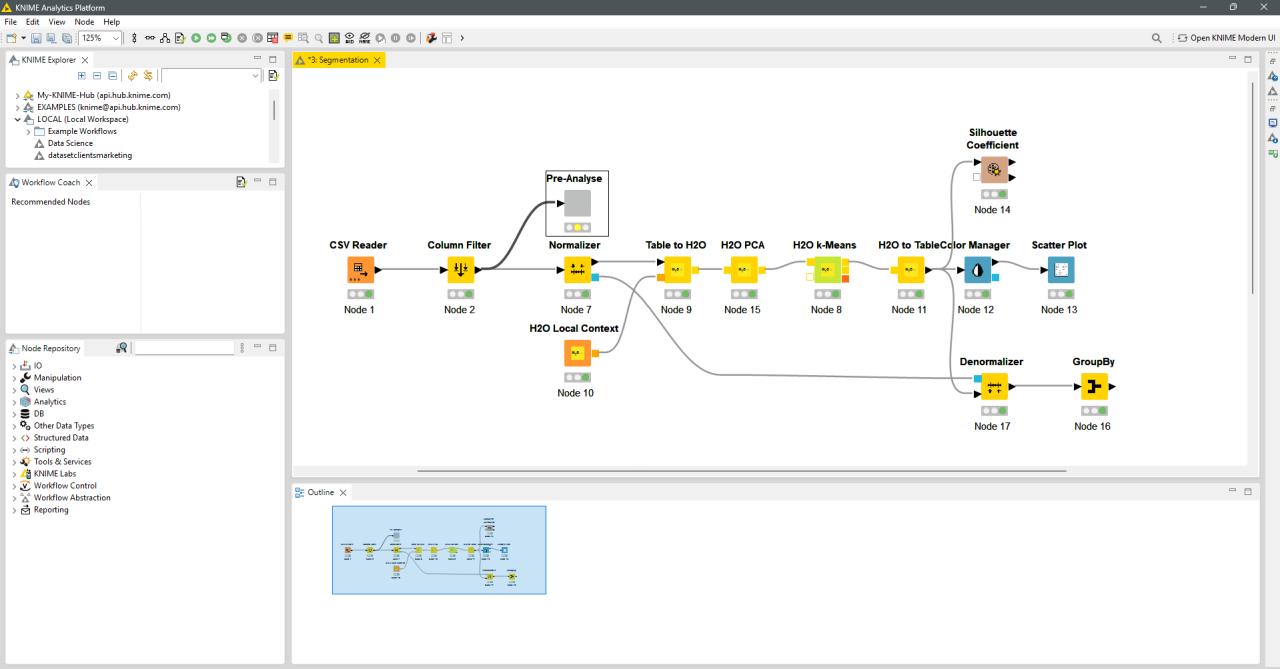Click the Auto layout toolbar icon

point(164,38)
